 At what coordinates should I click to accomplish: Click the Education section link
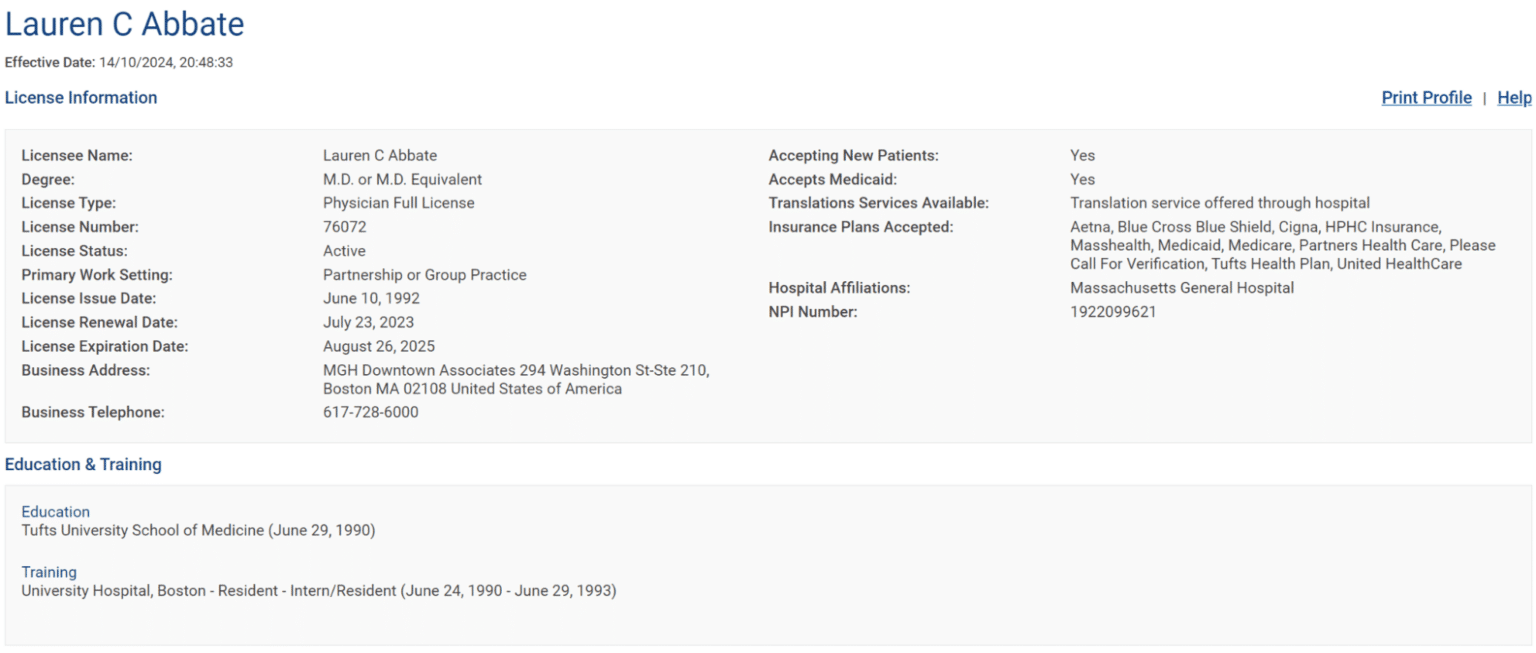55,511
